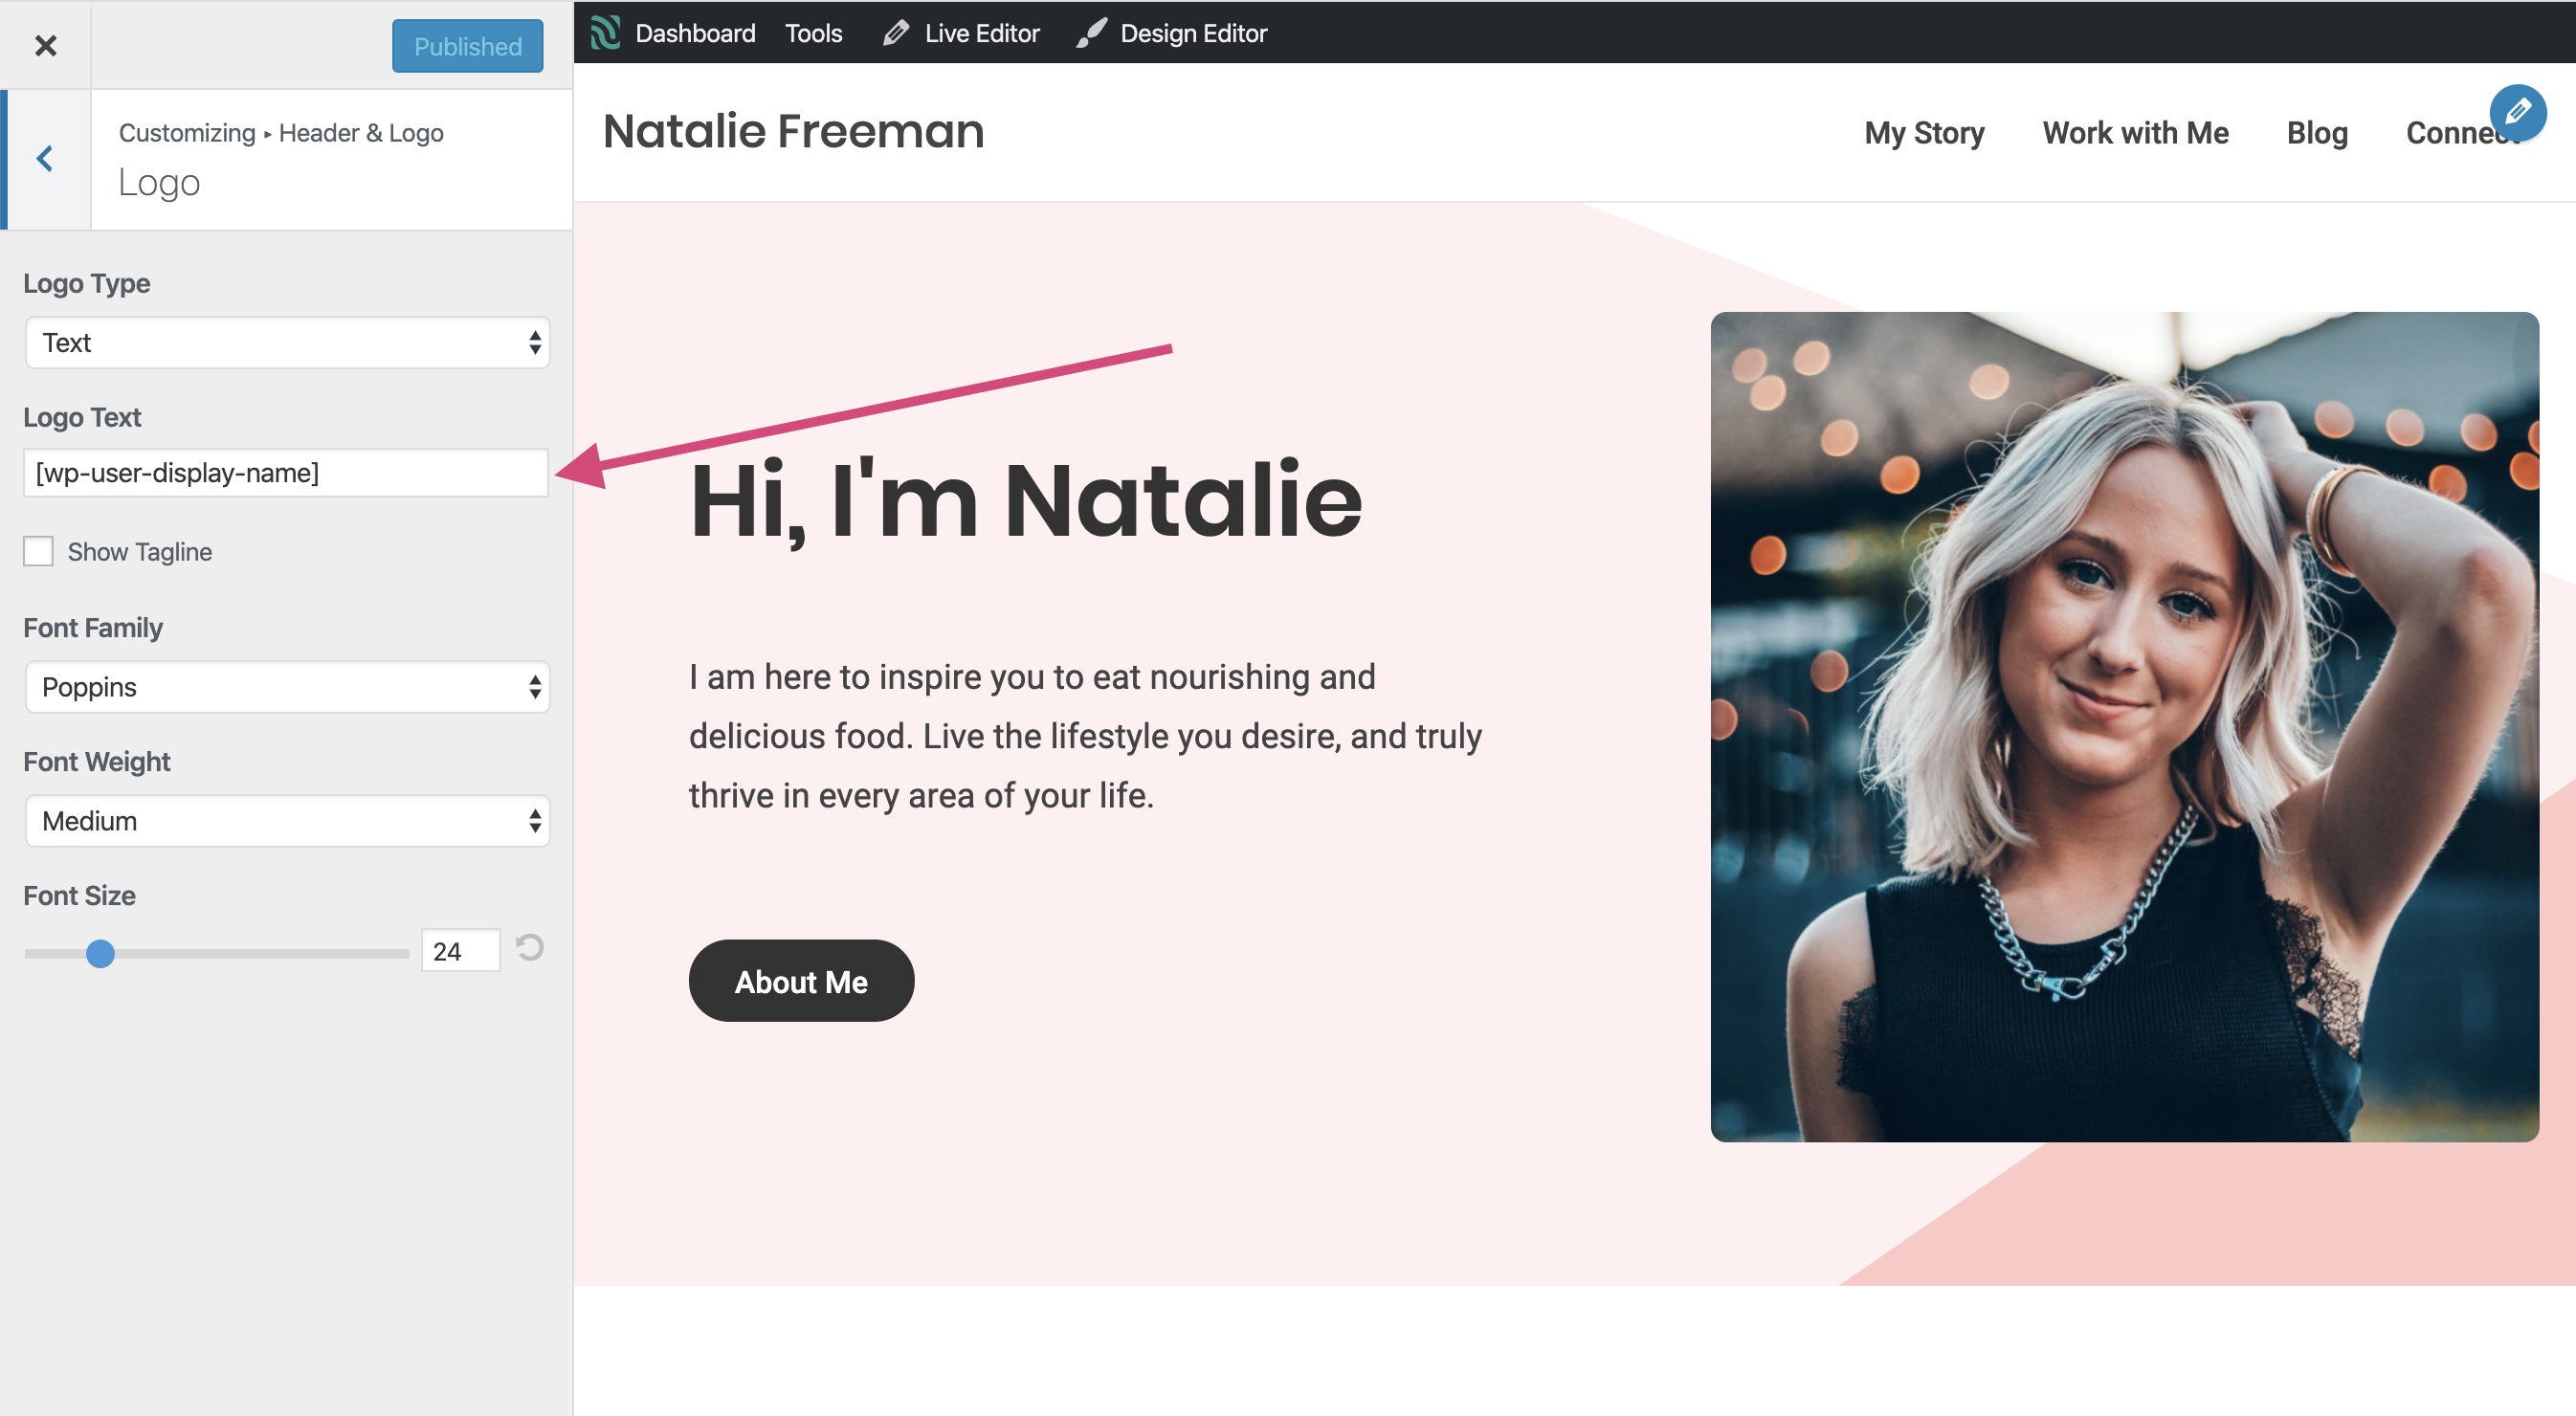Go back using the left chevron

point(45,159)
